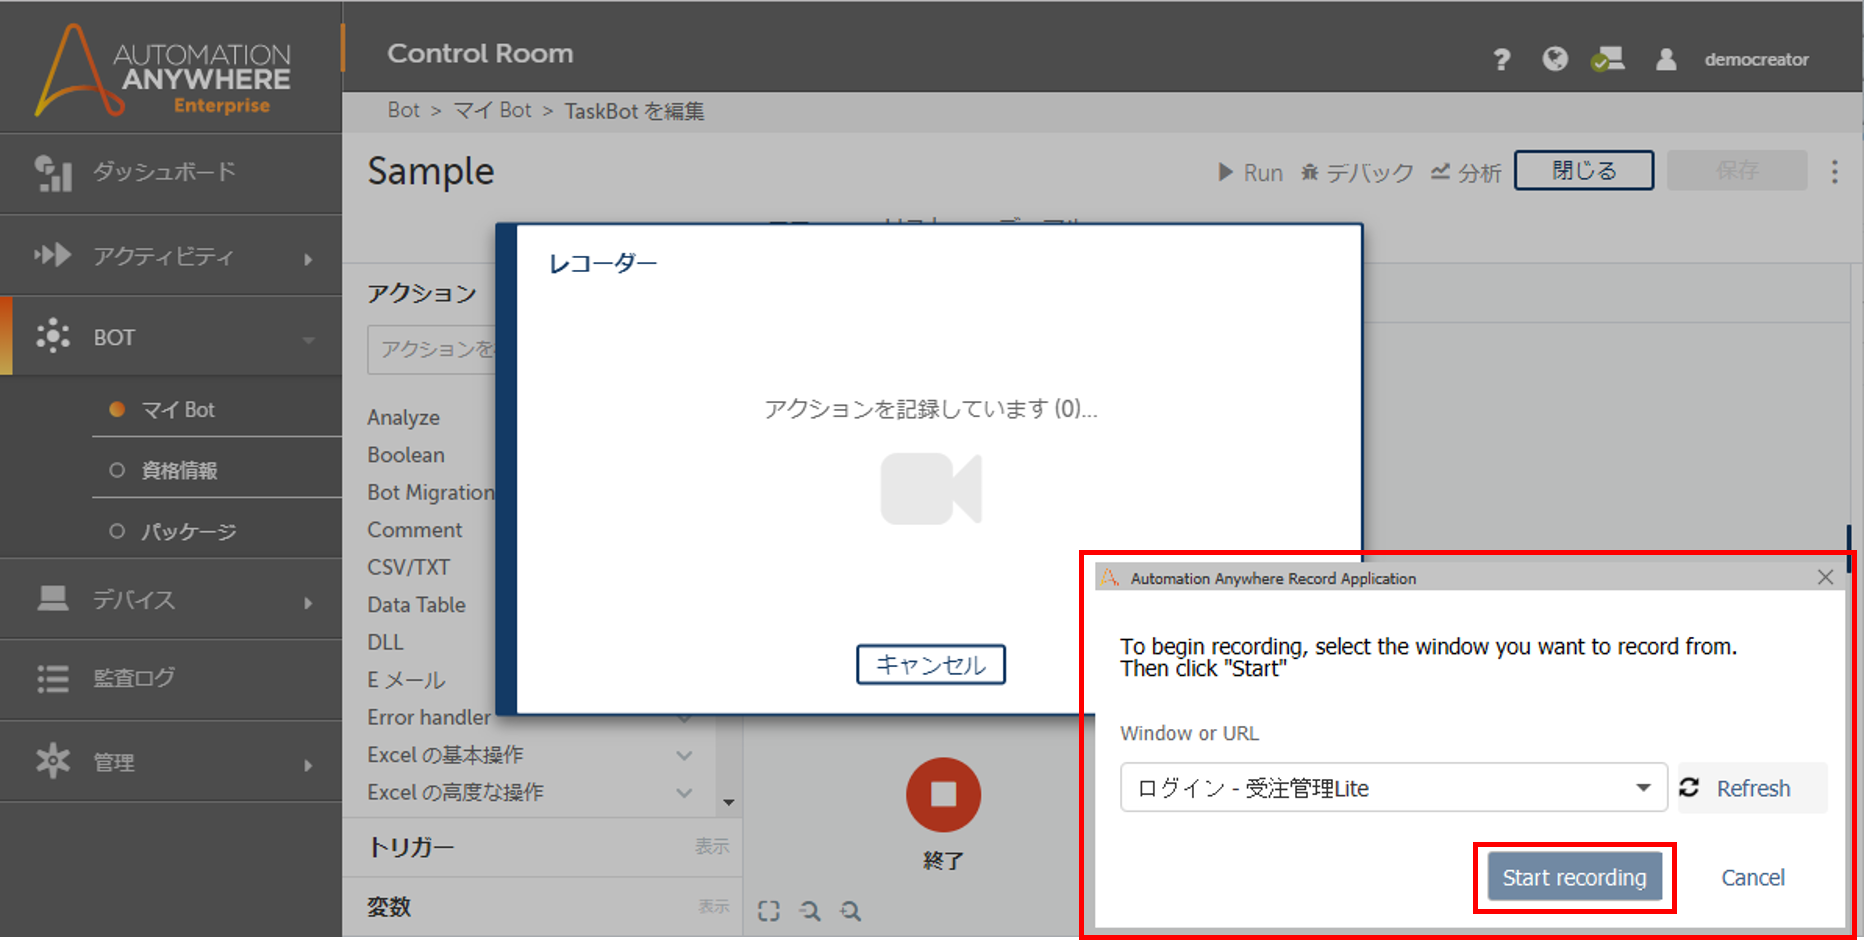1864x940 pixels.
Task: Click the red 終了 stop node
Action: point(943,795)
